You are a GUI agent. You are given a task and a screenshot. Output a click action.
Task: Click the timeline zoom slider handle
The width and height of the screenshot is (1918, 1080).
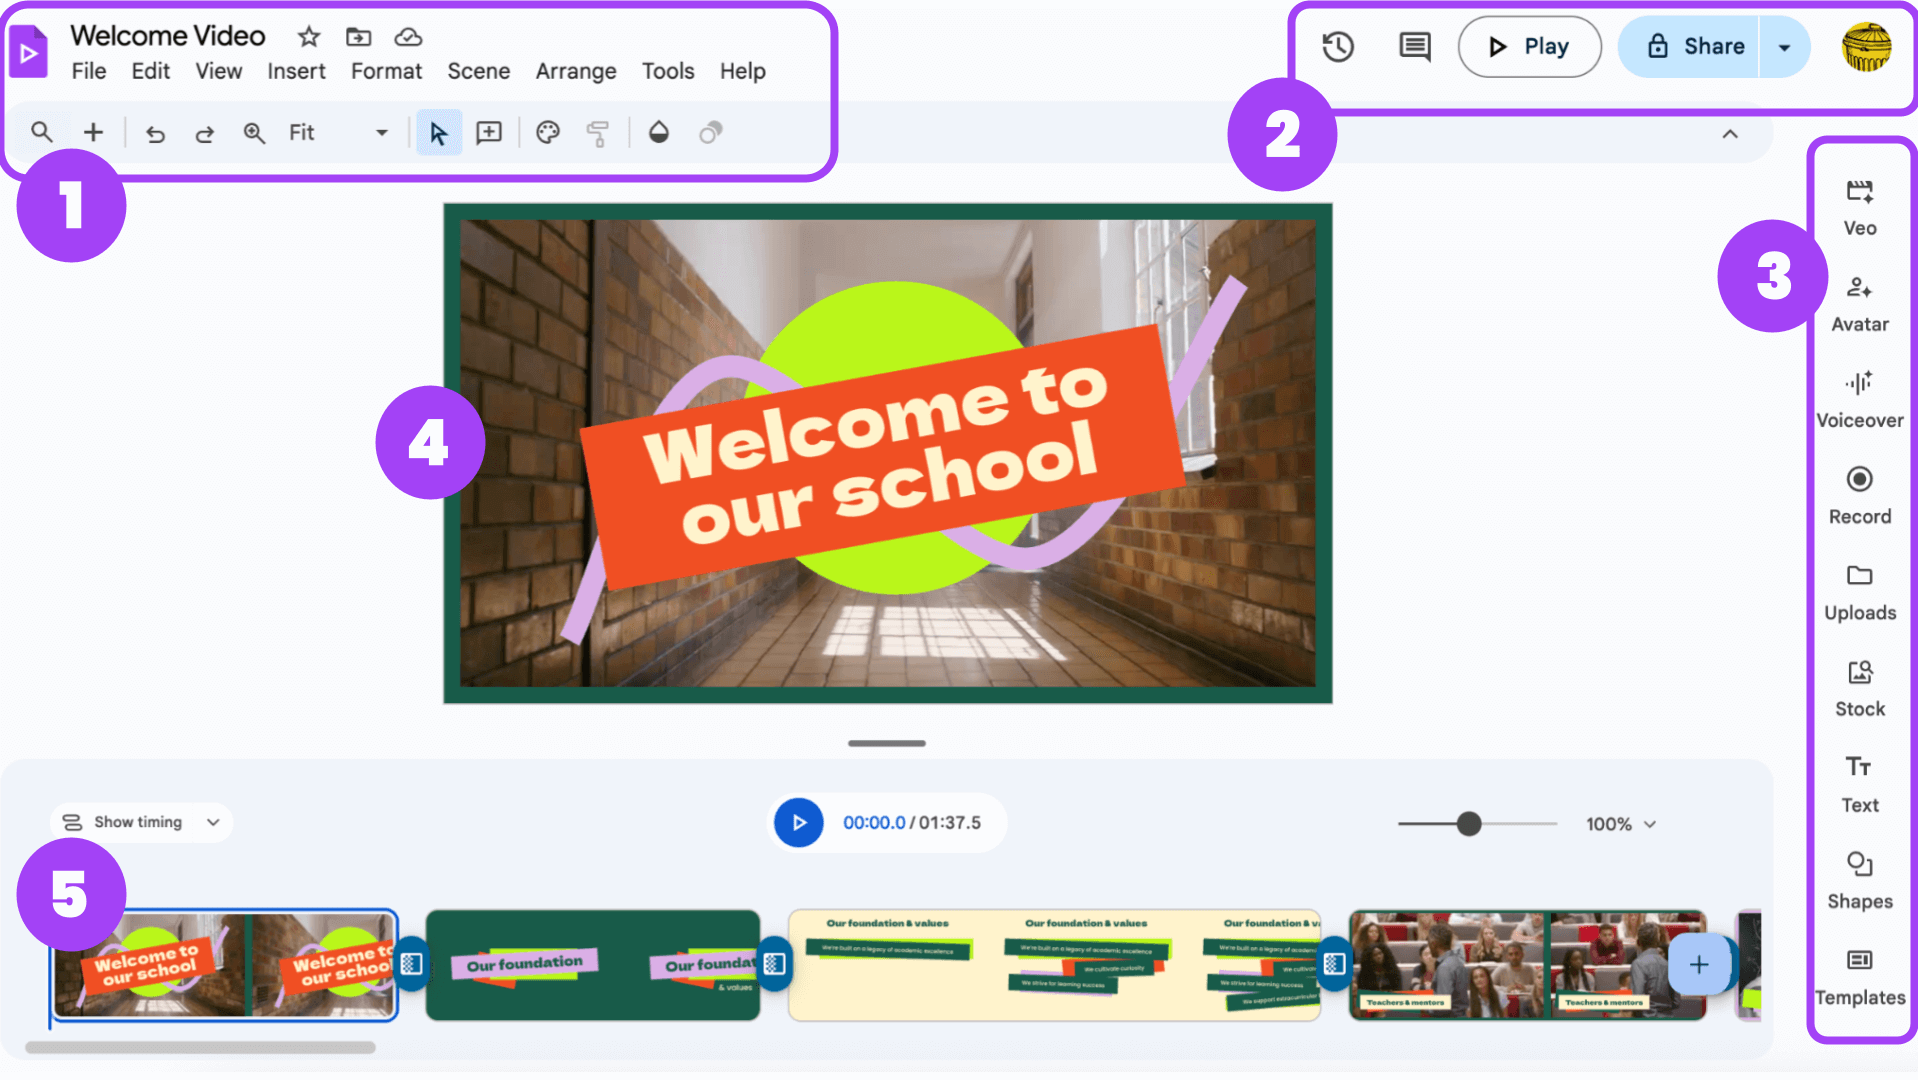pos(1468,824)
